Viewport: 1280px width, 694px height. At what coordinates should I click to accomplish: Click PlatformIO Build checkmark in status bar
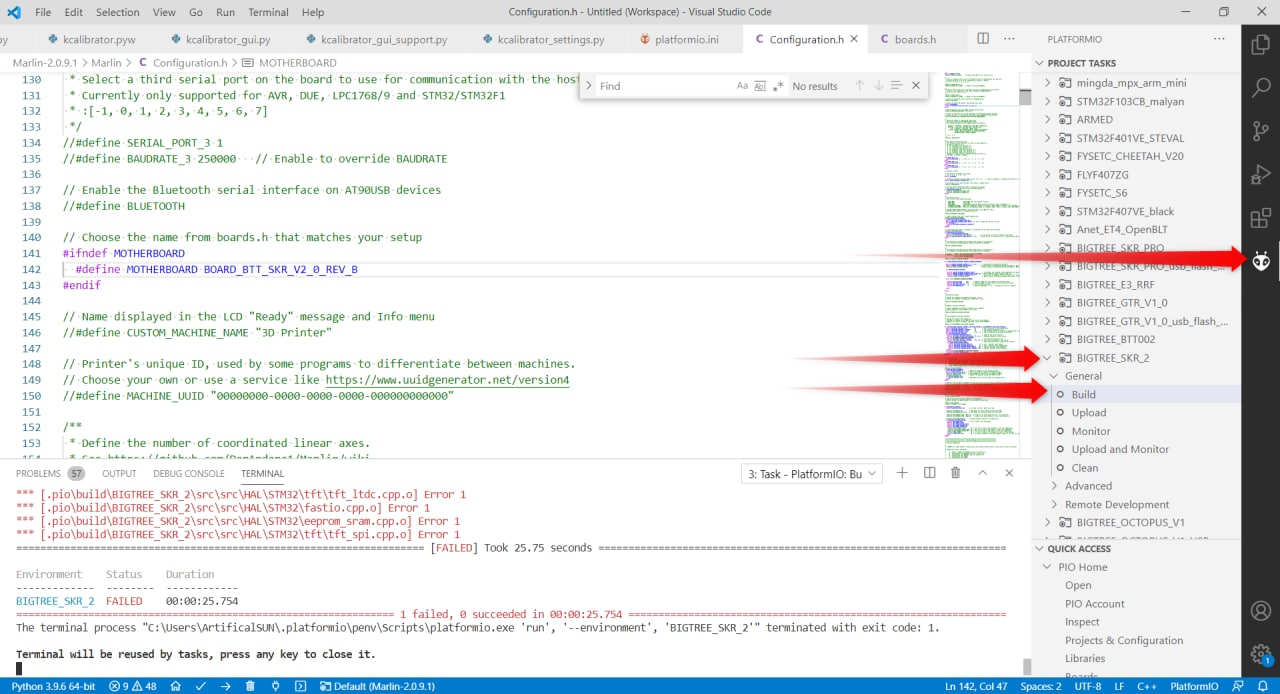click(x=201, y=686)
